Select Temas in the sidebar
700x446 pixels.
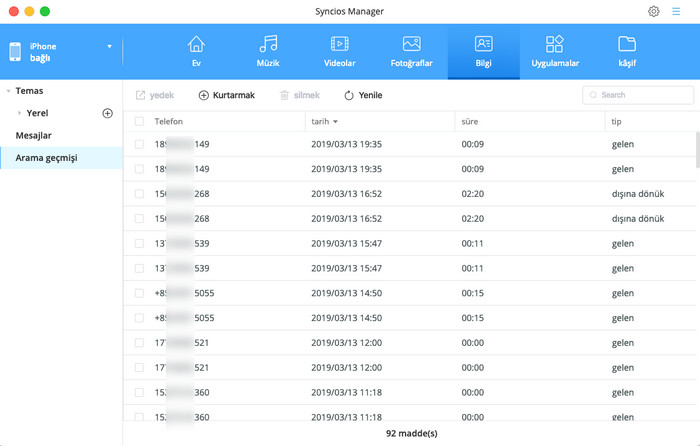29,91
